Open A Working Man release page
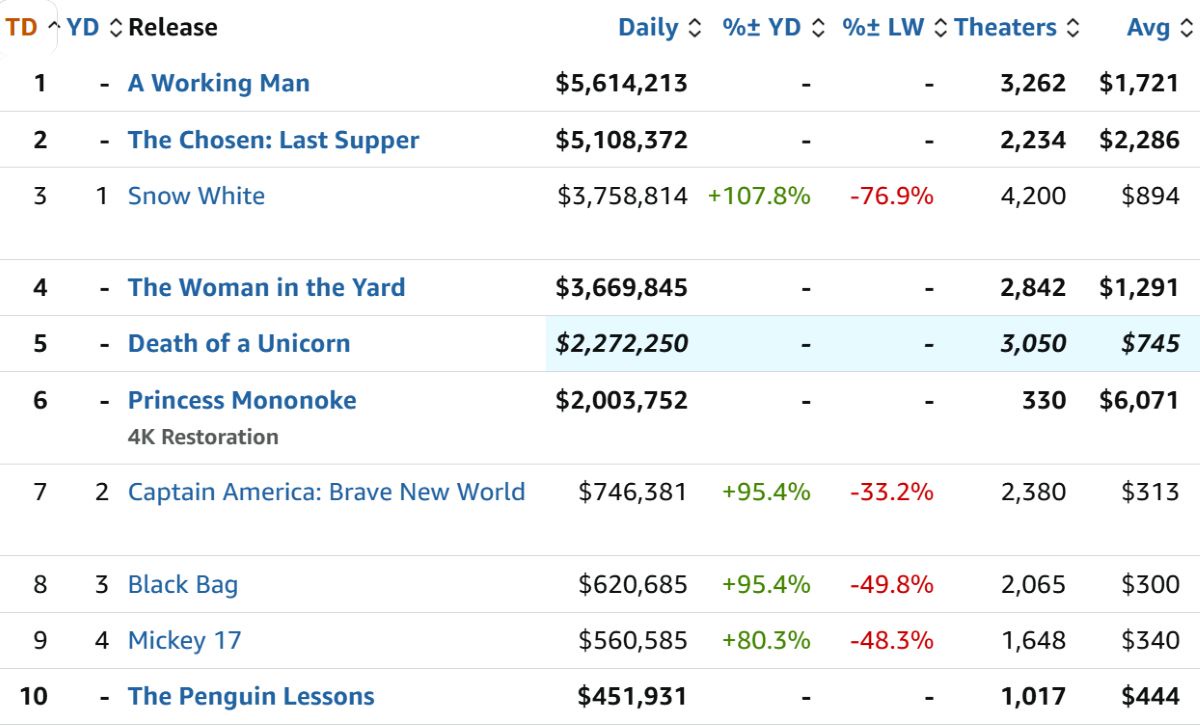 [219, 83]
